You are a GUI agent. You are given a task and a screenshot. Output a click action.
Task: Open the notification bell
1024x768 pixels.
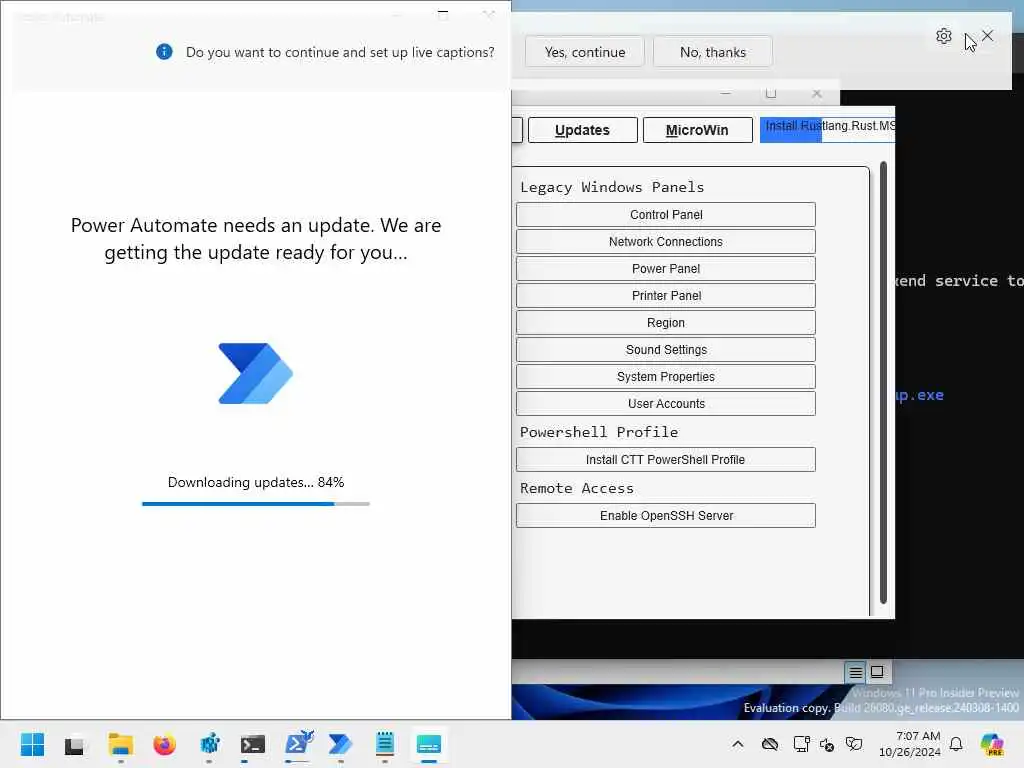pyautogui.click(x=956, y=744)
